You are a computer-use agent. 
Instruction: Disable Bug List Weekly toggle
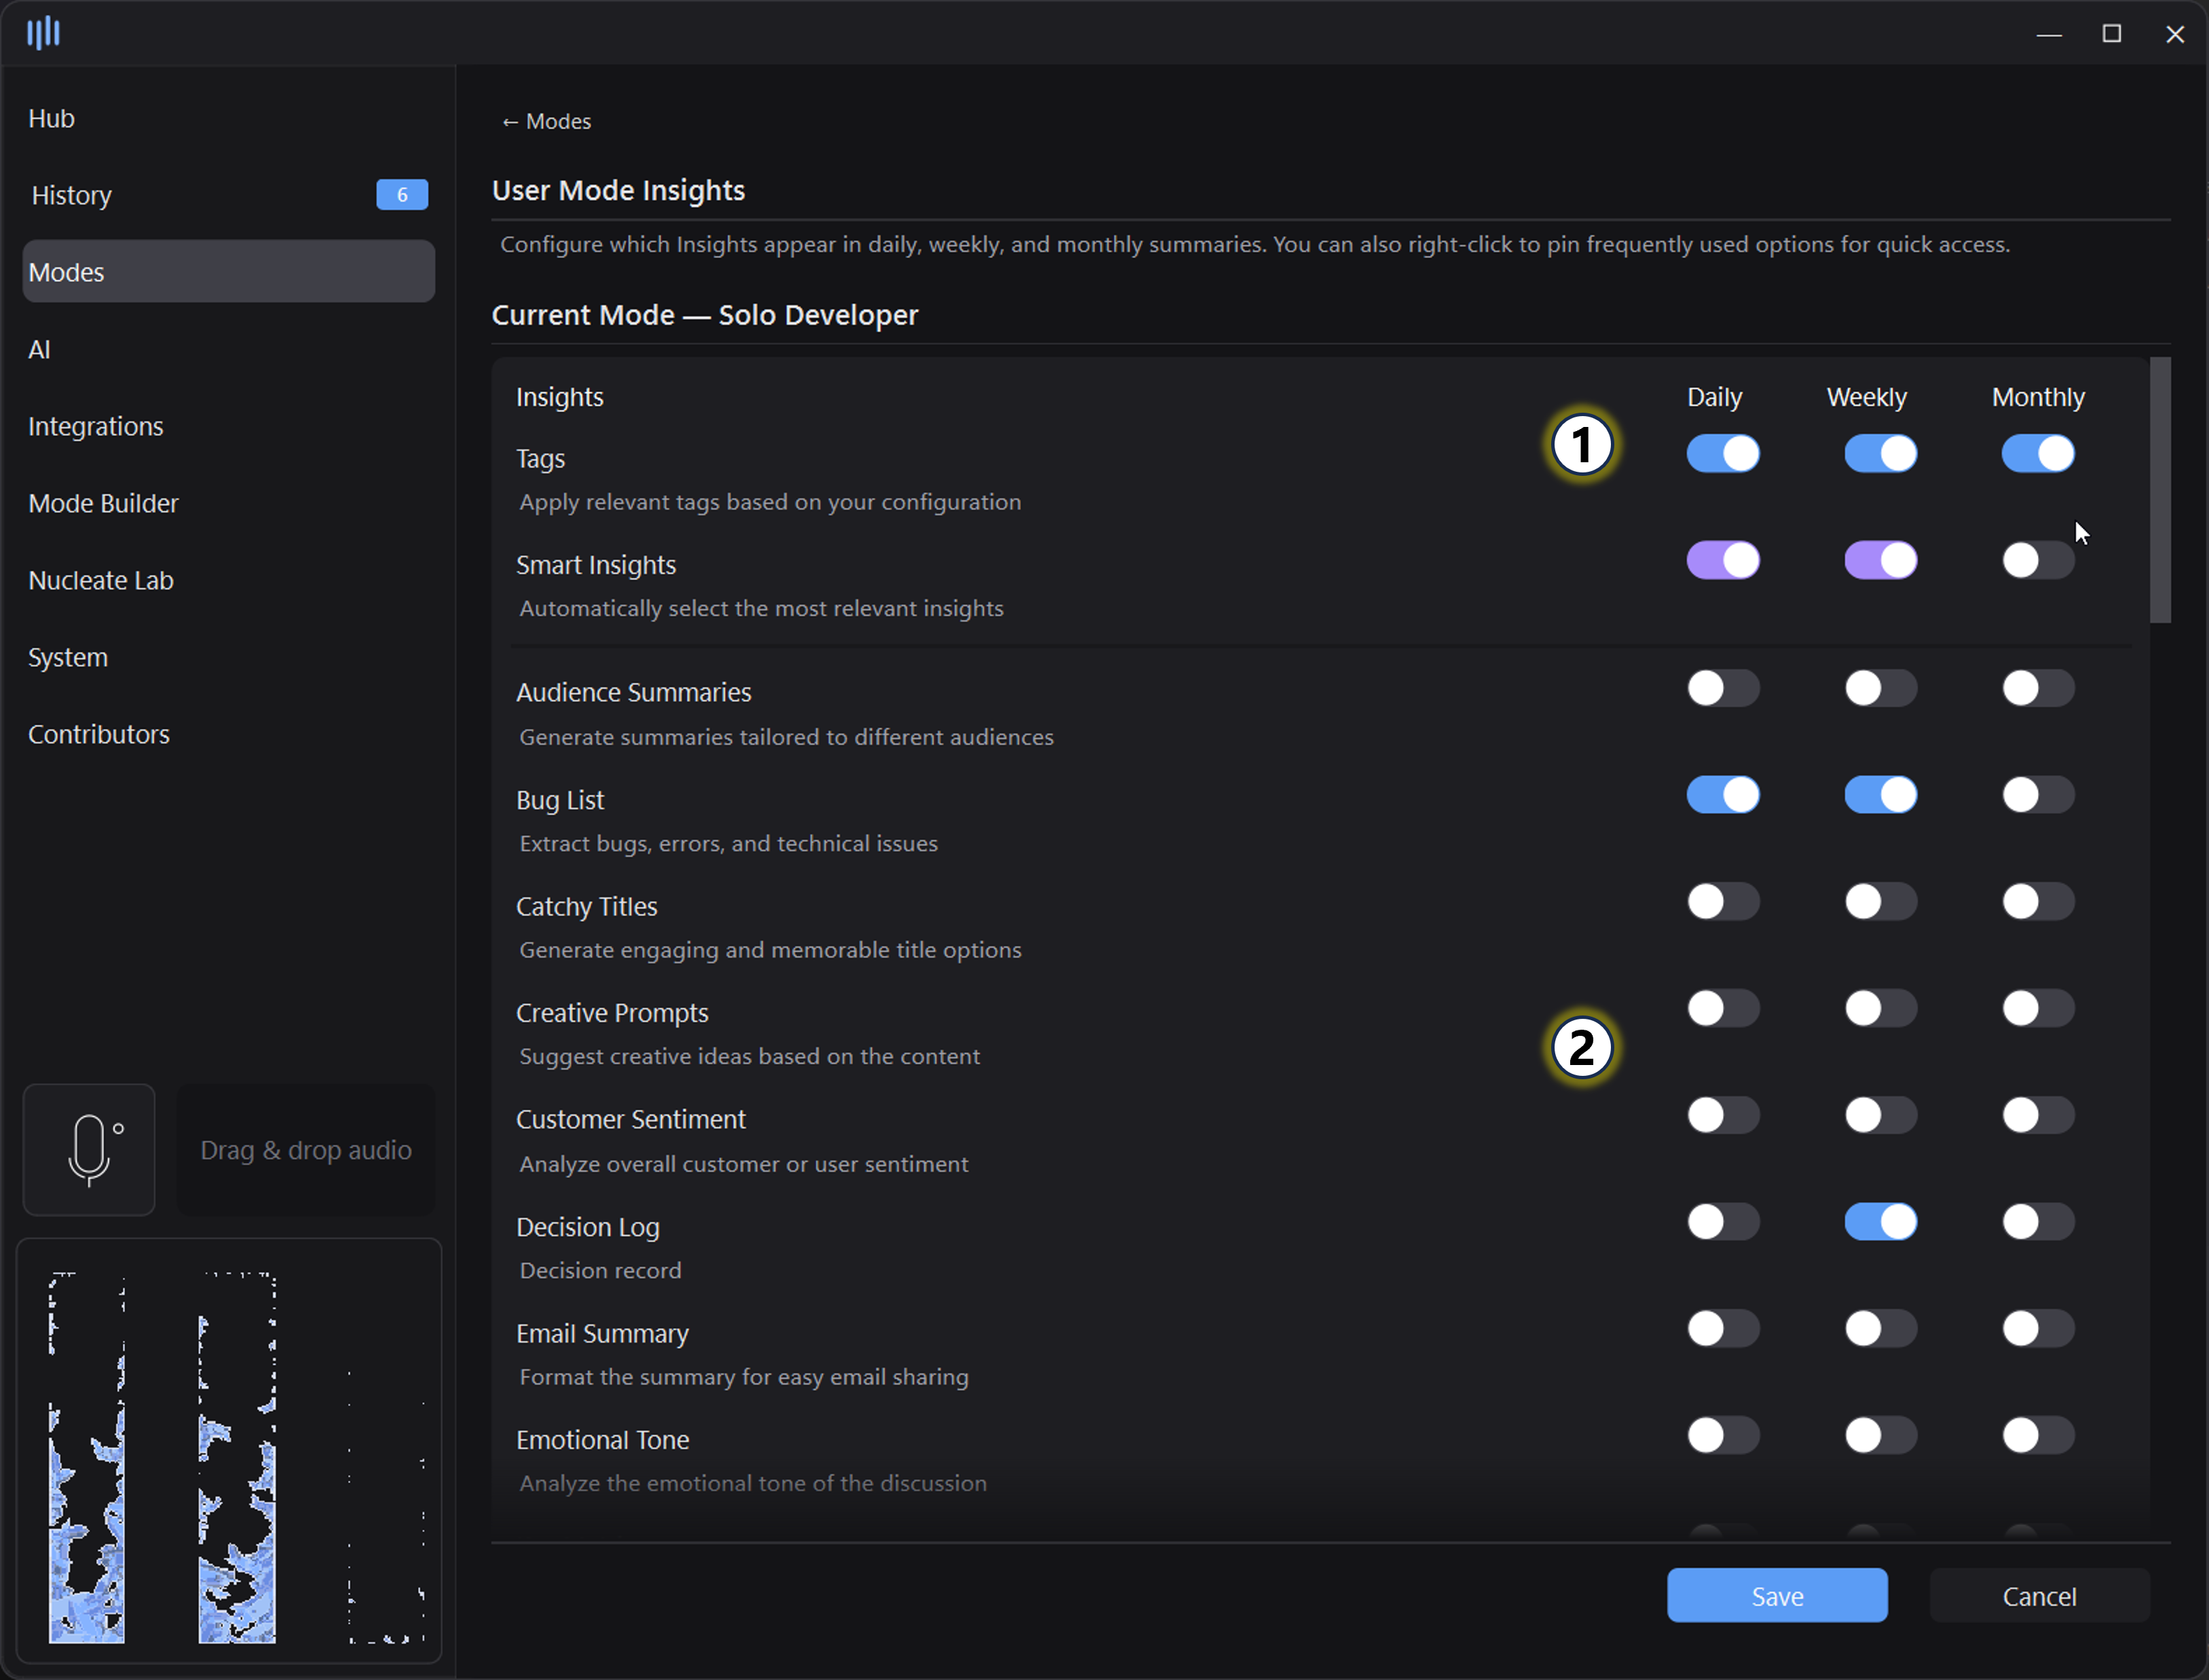[1881, 795]
